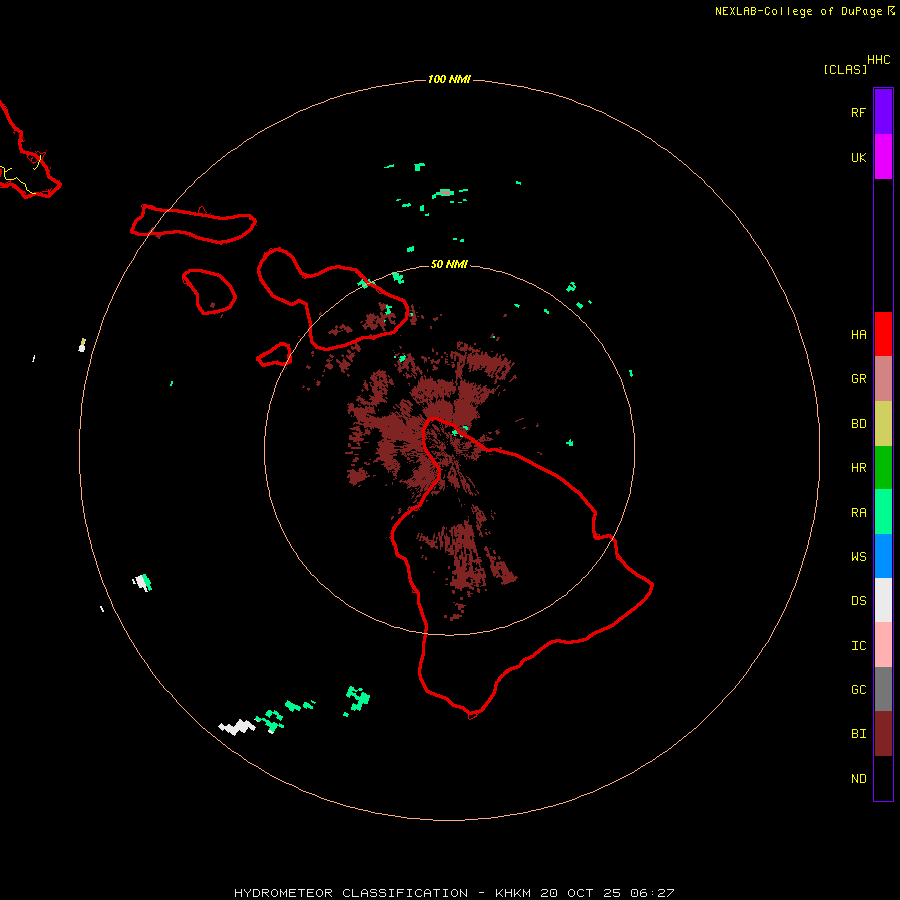Image resolution: width=900 pixels, height=900 pixels.
Task: Pick the RA light green legend swatch
Action: point(883,512)
